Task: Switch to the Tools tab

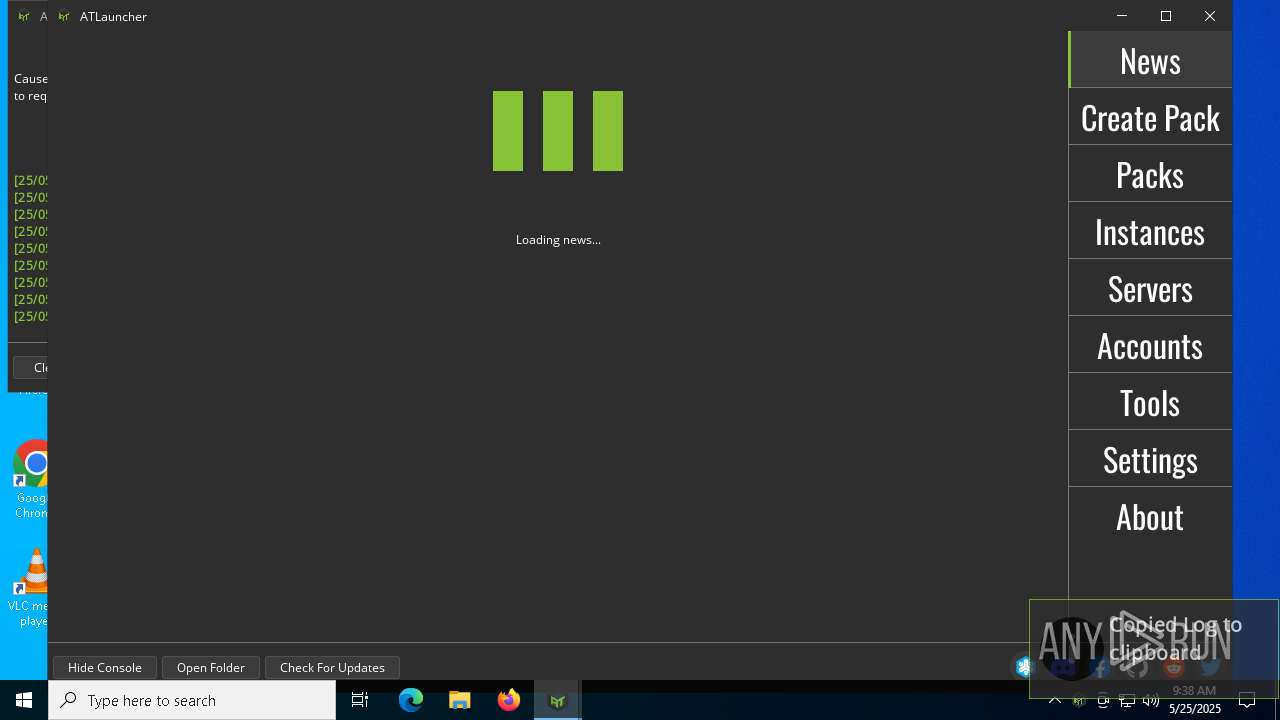Action: point(1150,402)
